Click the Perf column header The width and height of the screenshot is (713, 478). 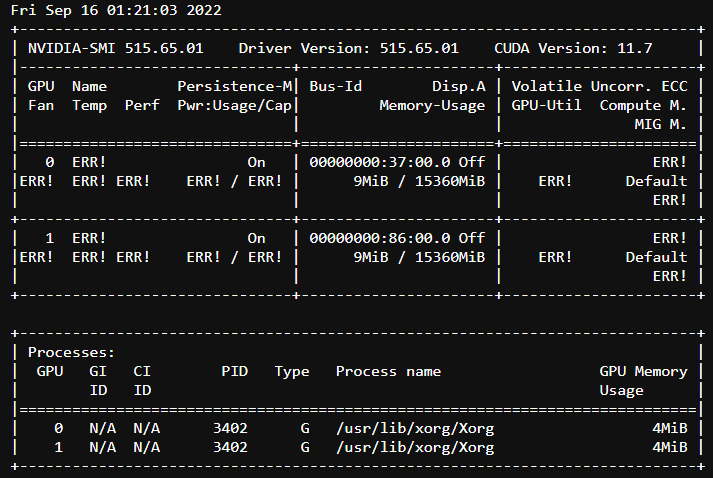click(142, 106)
